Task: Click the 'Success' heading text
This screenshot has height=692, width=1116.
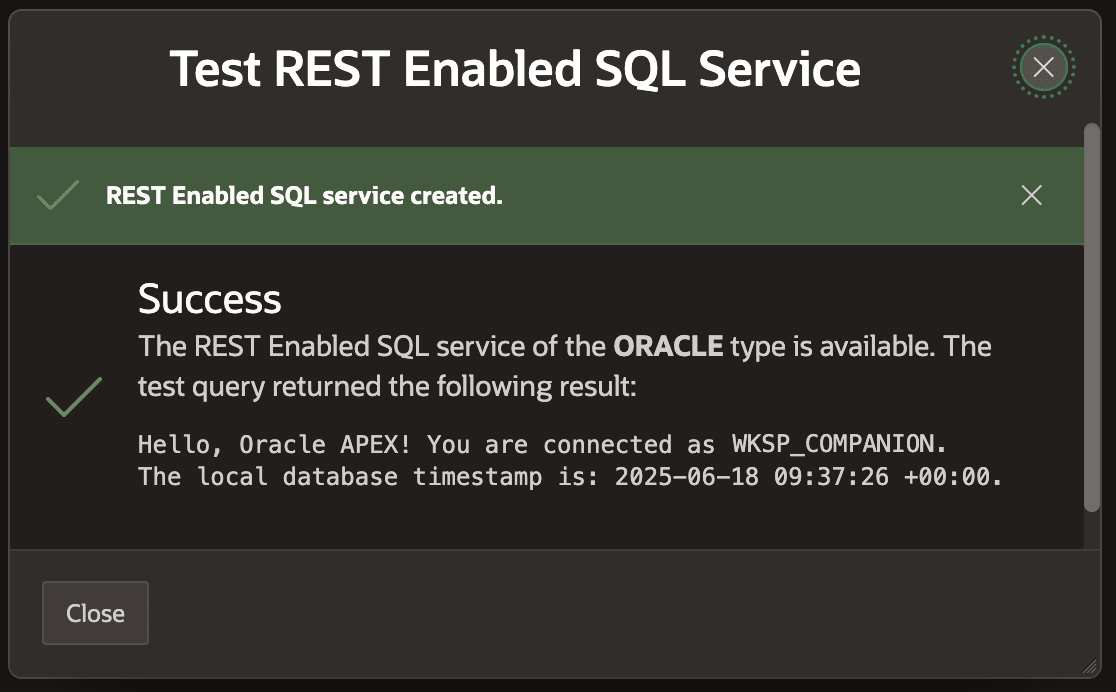Action: point(209,298)
